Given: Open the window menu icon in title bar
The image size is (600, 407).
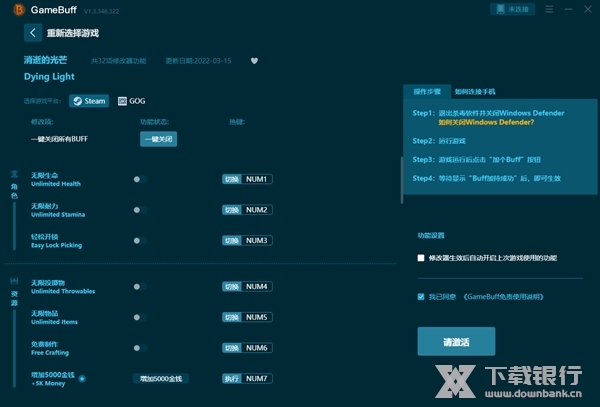Looking at the screenshot, I should tap(551, 8).
